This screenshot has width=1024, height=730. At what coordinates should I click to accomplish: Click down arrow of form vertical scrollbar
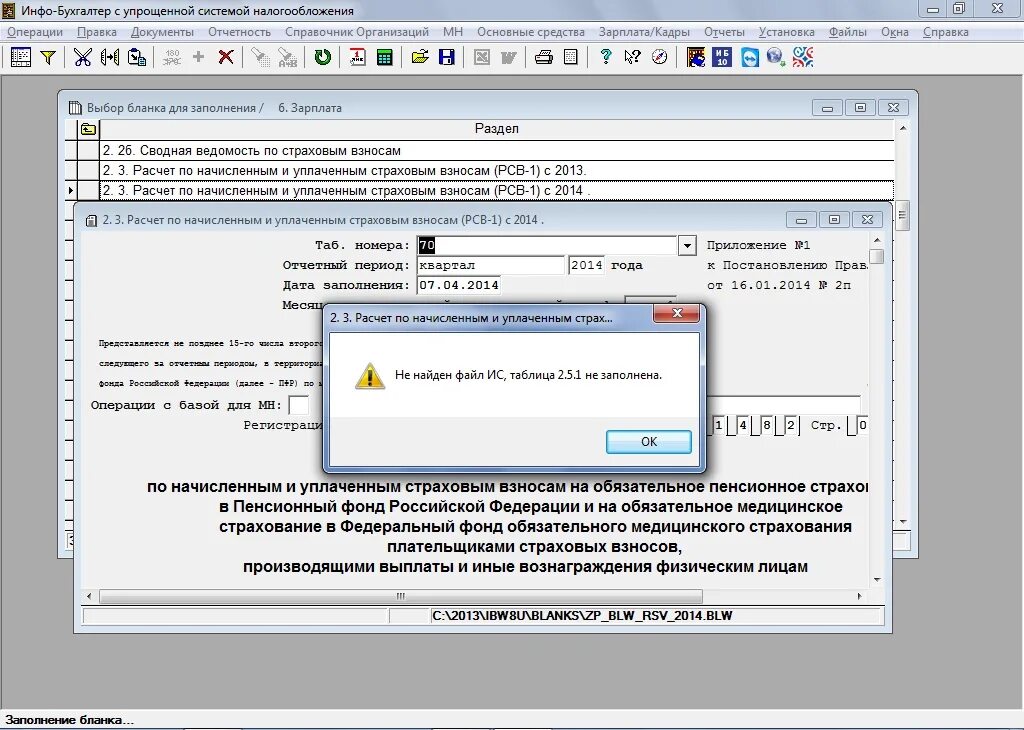[877, 580]
